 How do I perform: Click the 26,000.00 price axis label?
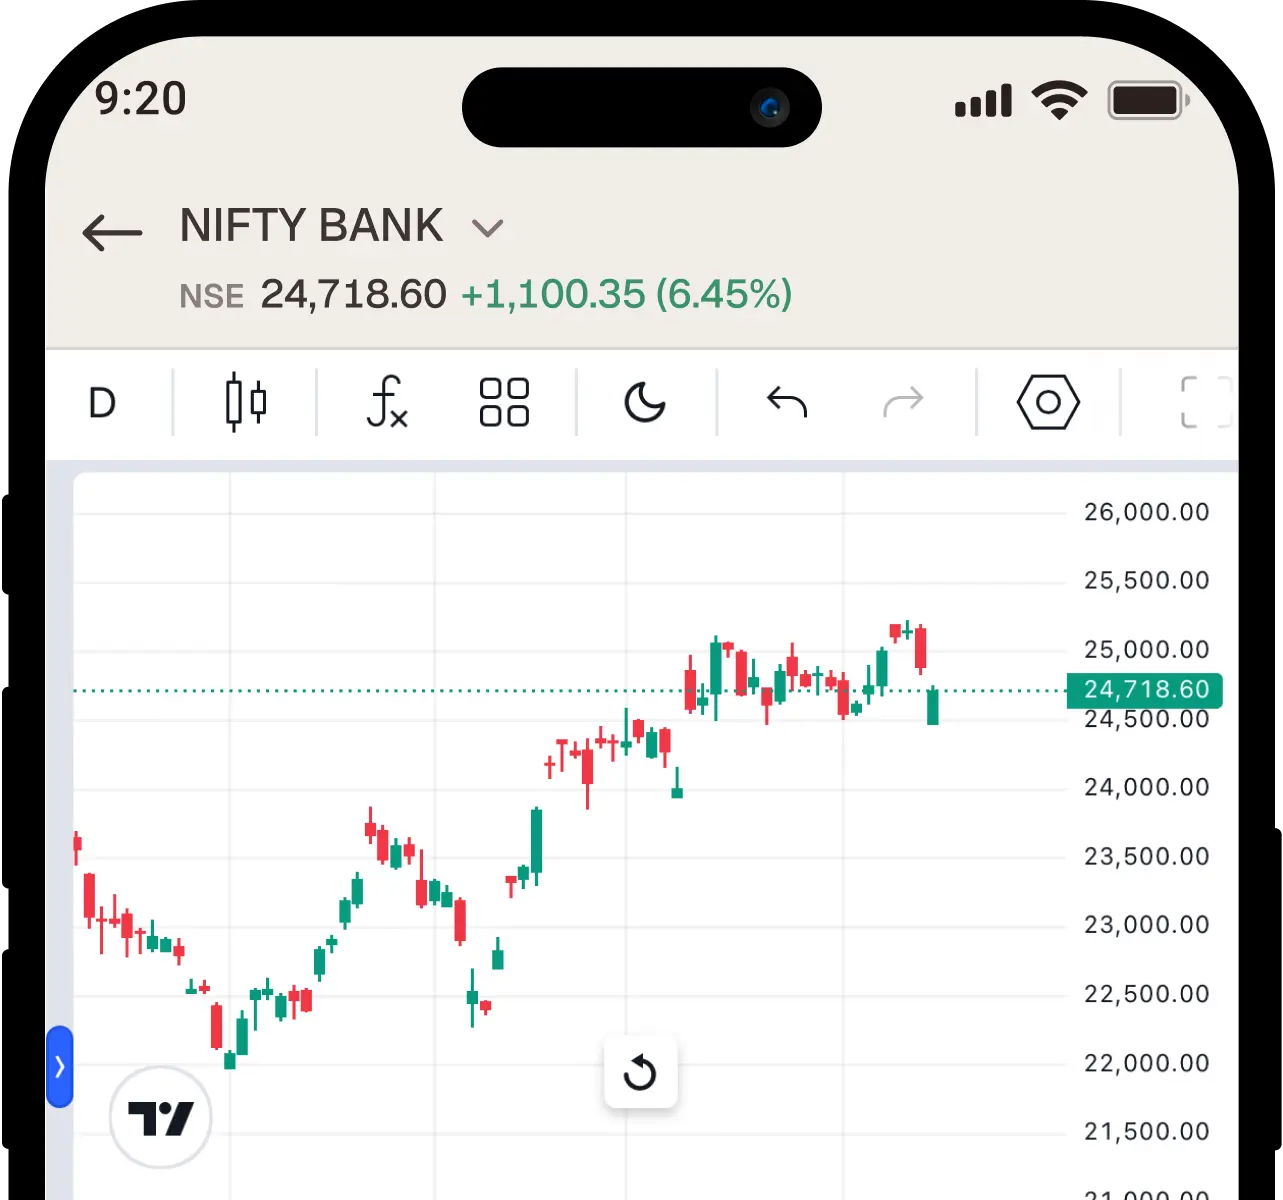(1146, 512)
